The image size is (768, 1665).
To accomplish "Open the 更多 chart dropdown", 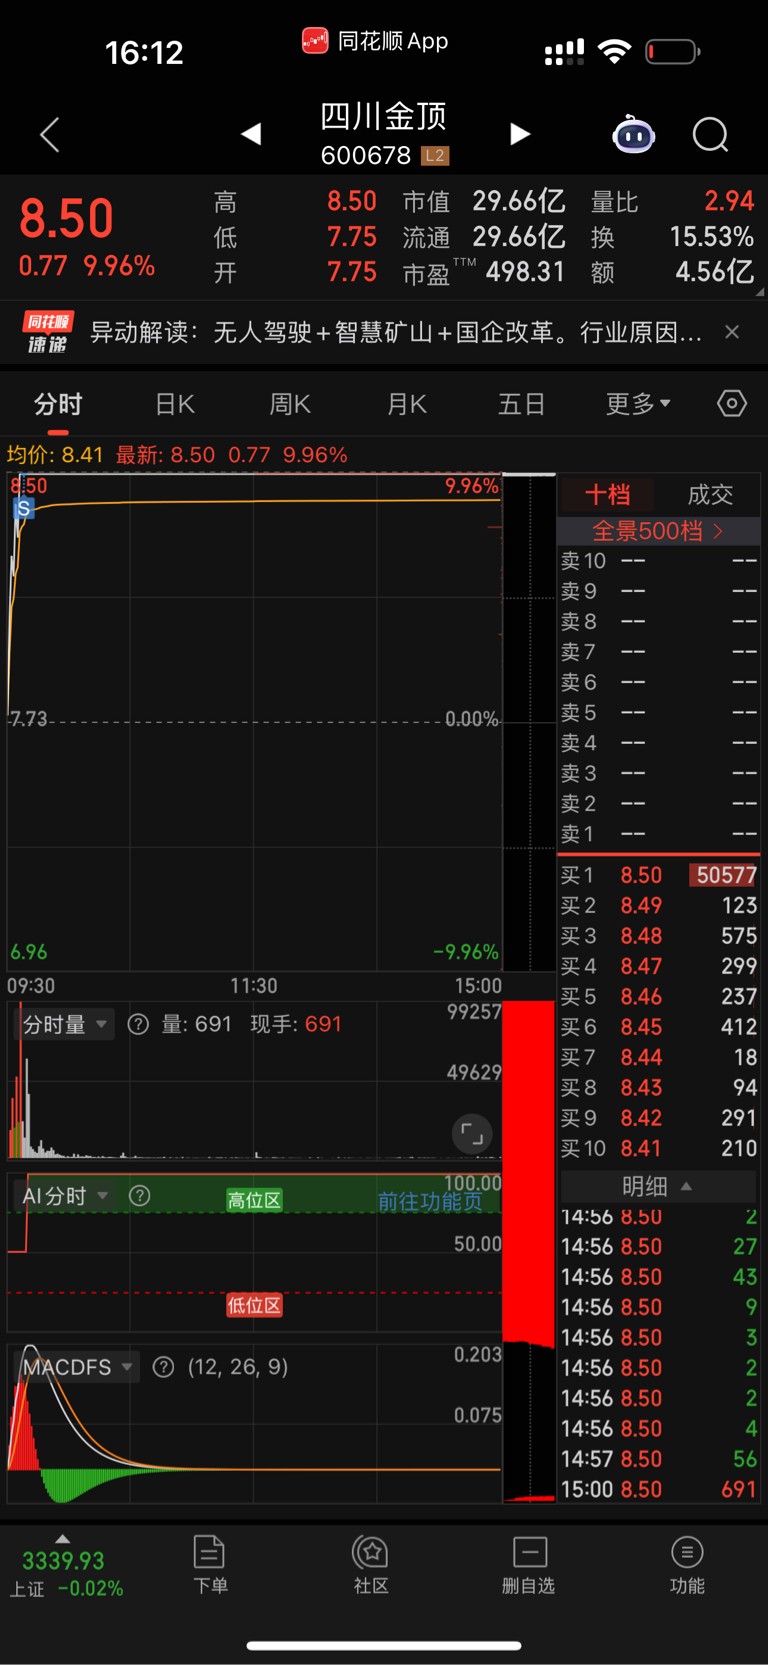I will [x=638, y=404].
